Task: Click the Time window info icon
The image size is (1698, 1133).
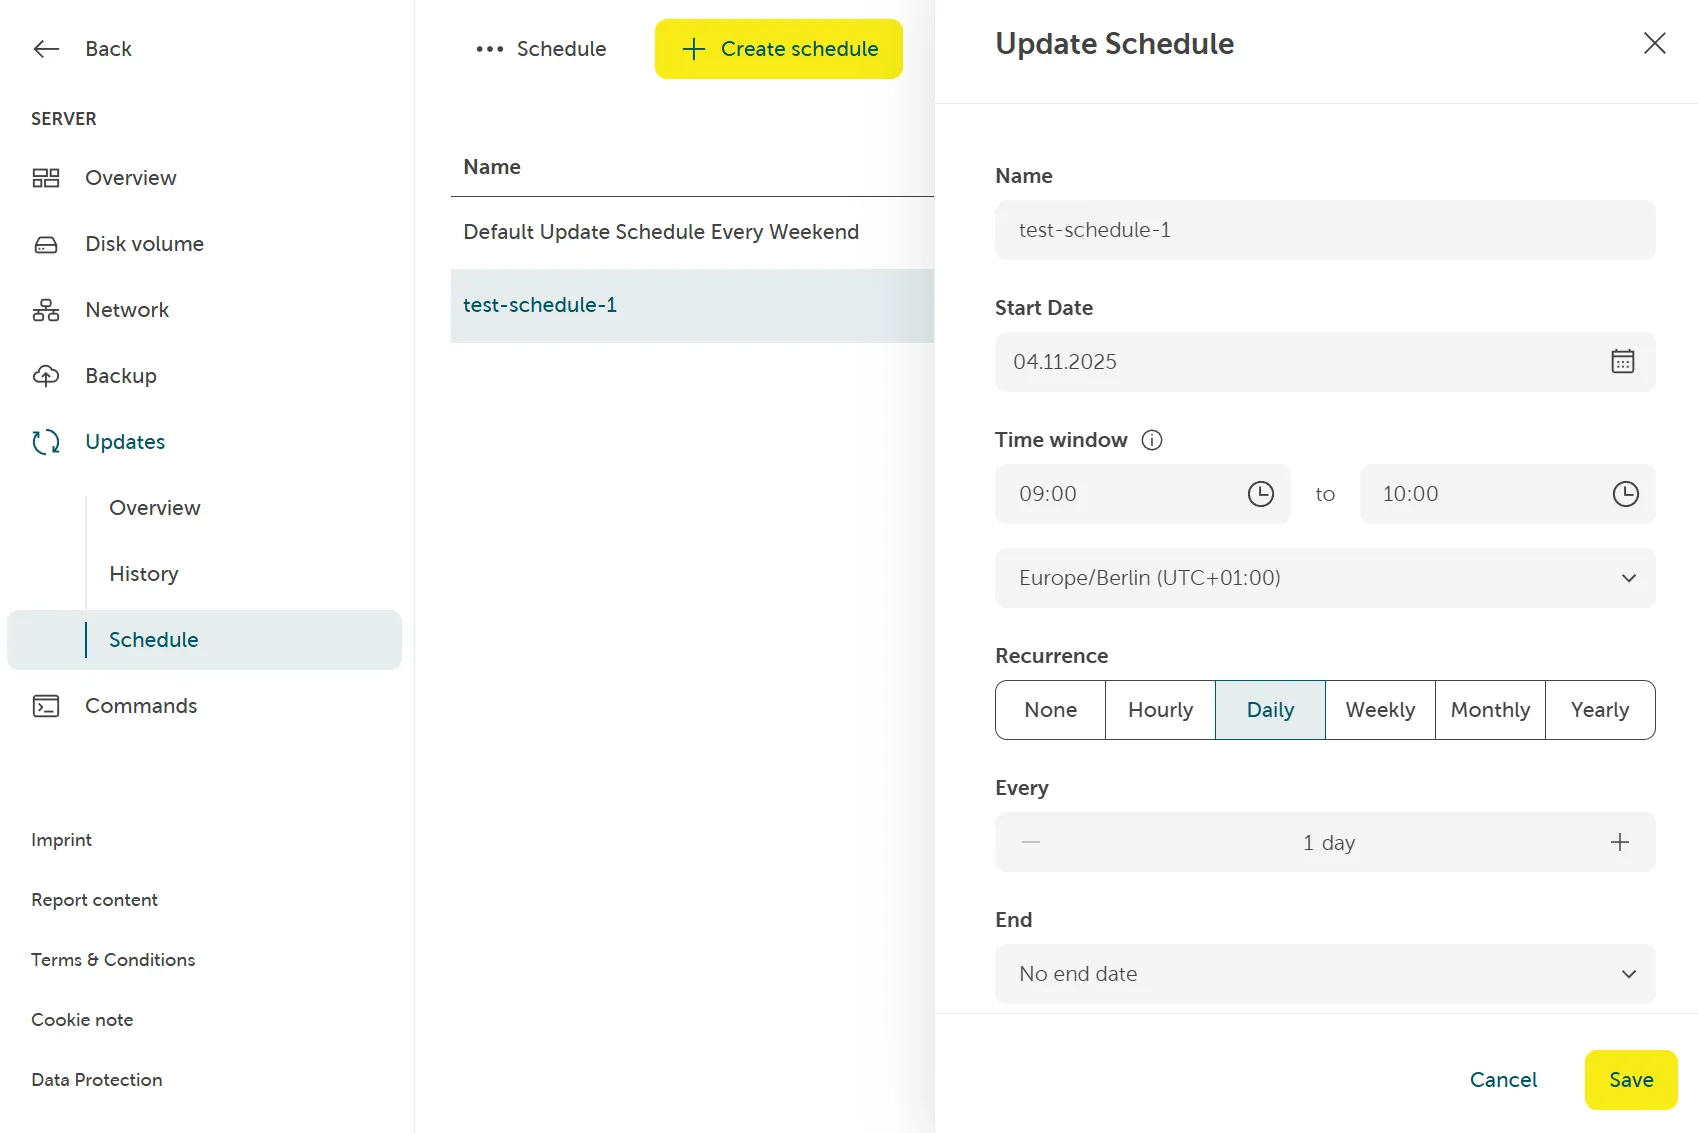Action: click(x=1152, y=440)
